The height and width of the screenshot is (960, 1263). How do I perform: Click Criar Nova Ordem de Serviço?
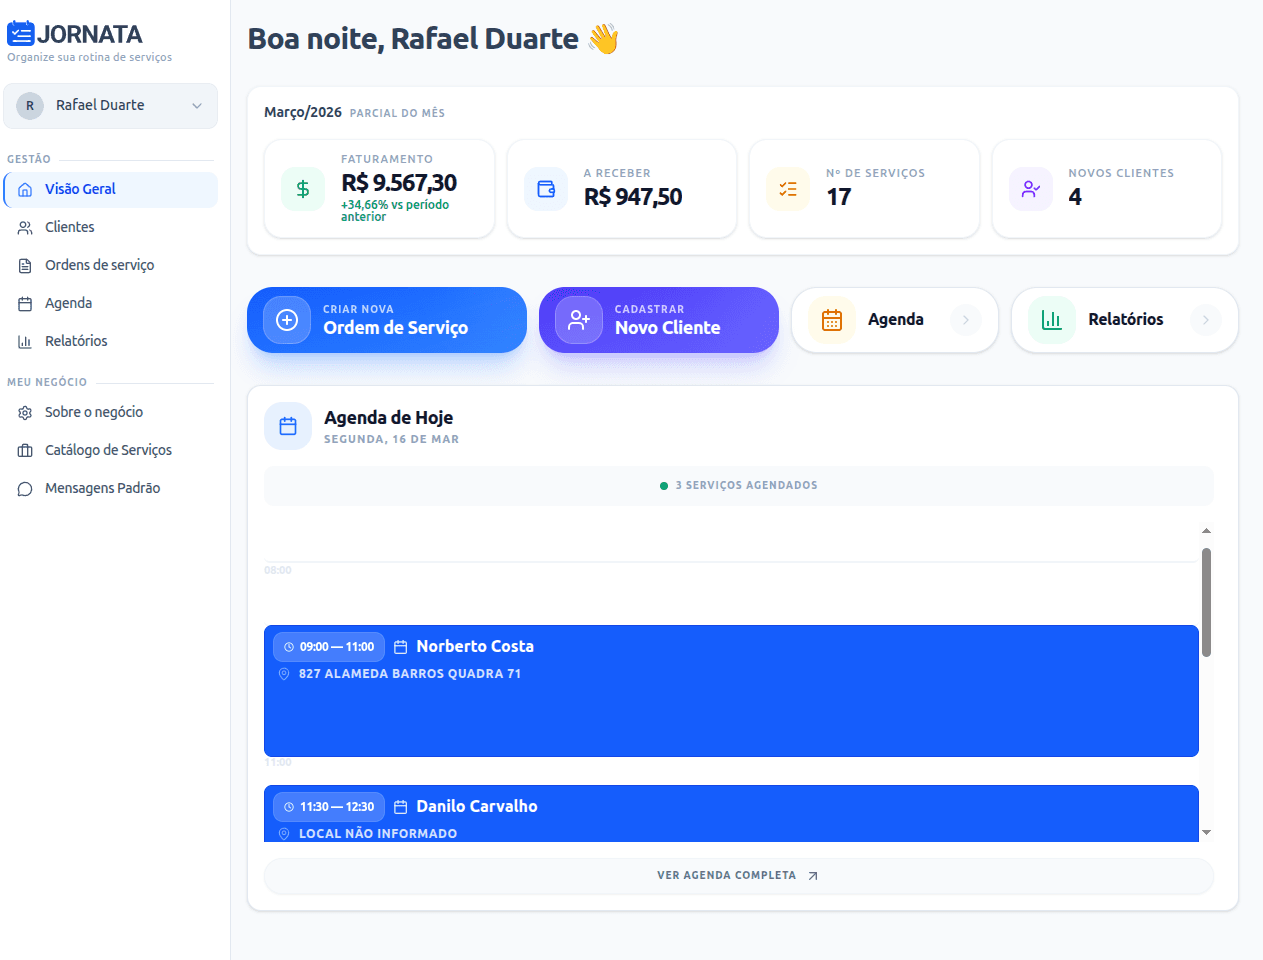point(386,320)
